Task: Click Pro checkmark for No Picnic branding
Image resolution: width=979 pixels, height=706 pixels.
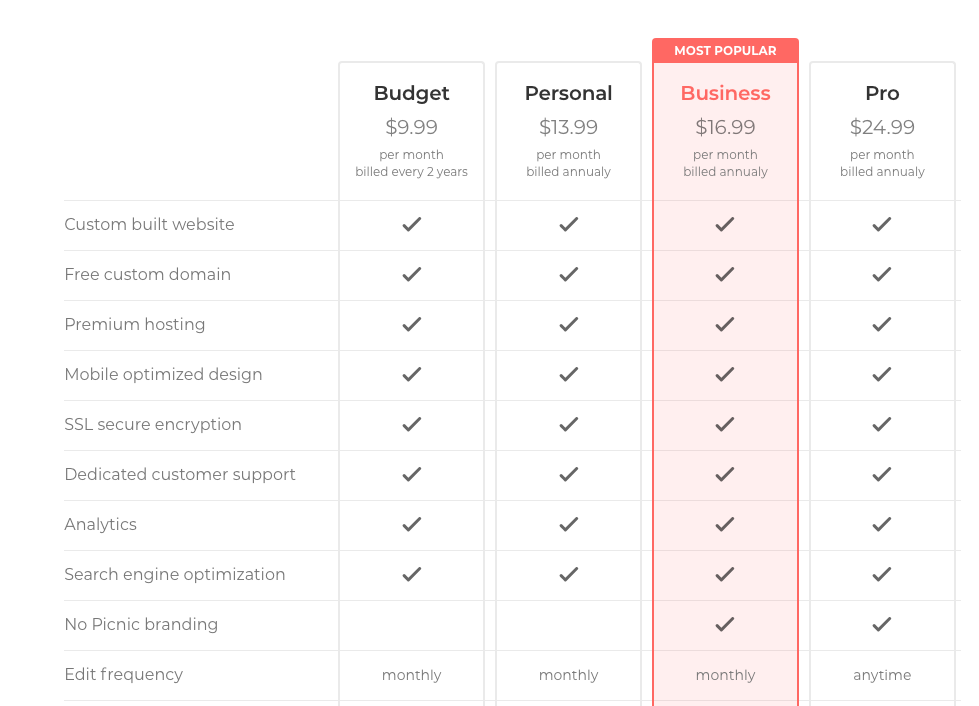Action: 881,625
